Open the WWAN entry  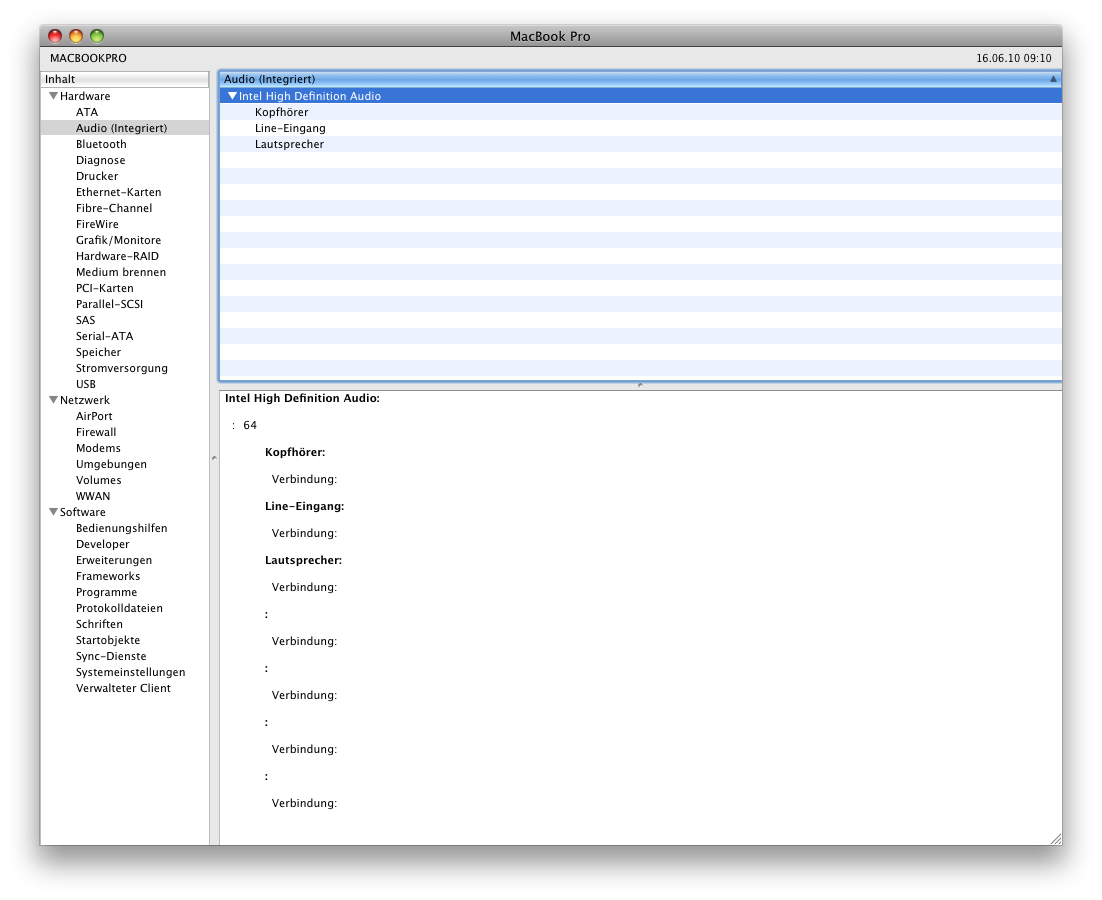coord(93,496)
